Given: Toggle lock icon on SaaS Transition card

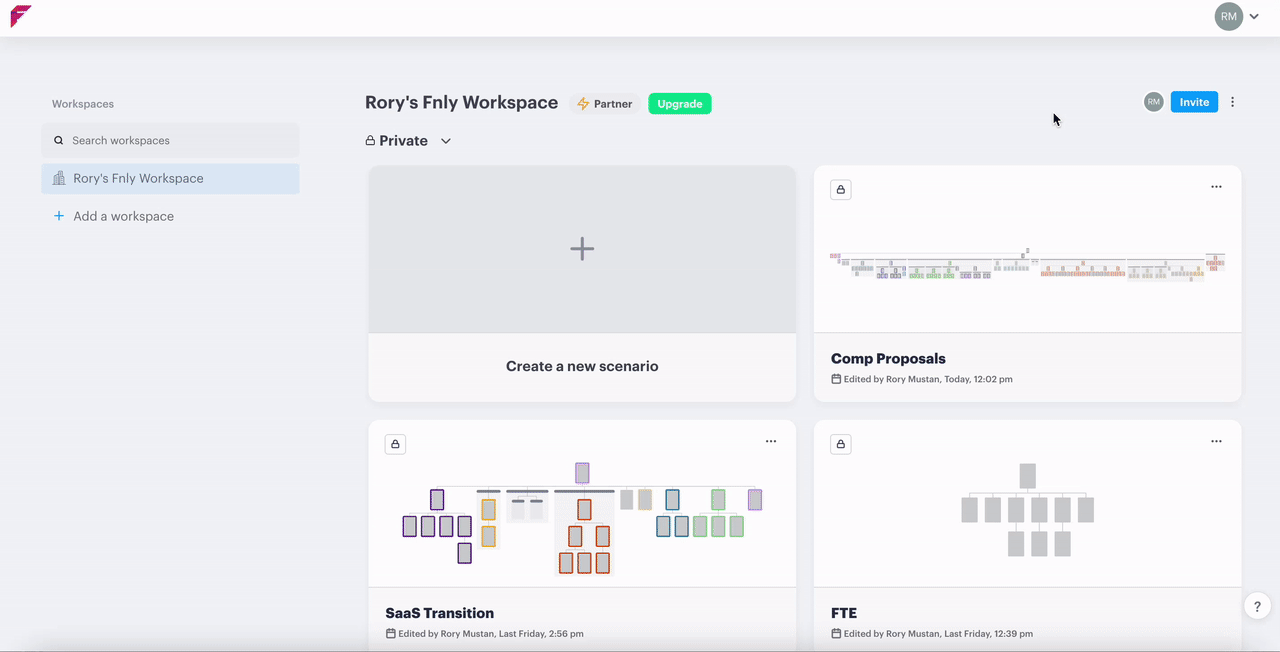Looking at the screenshot, I should click(395, 444).
